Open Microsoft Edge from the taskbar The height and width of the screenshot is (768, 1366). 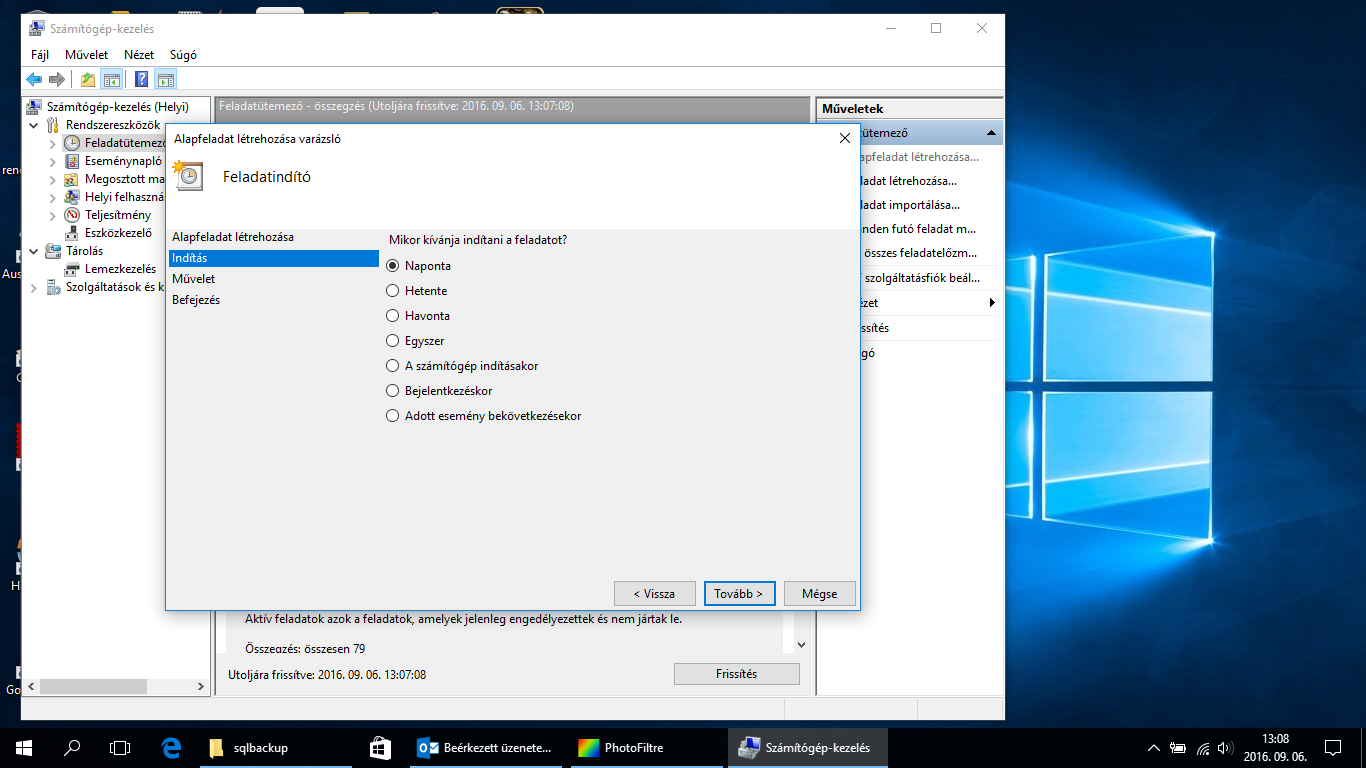tap(170, 747)
